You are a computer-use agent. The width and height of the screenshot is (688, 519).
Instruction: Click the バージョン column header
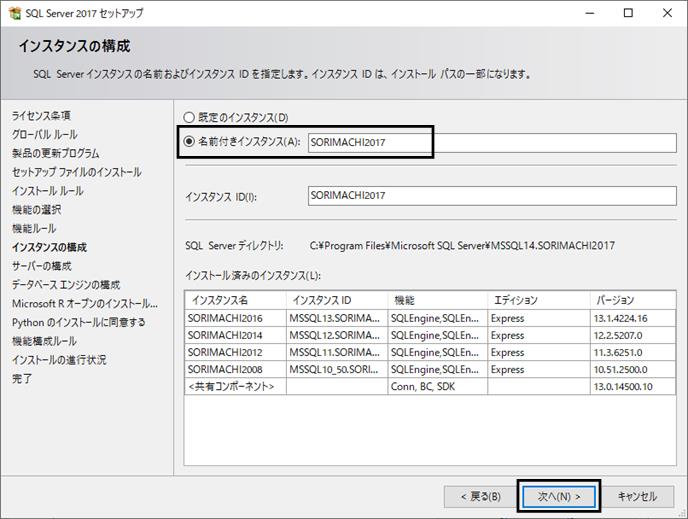633,300
